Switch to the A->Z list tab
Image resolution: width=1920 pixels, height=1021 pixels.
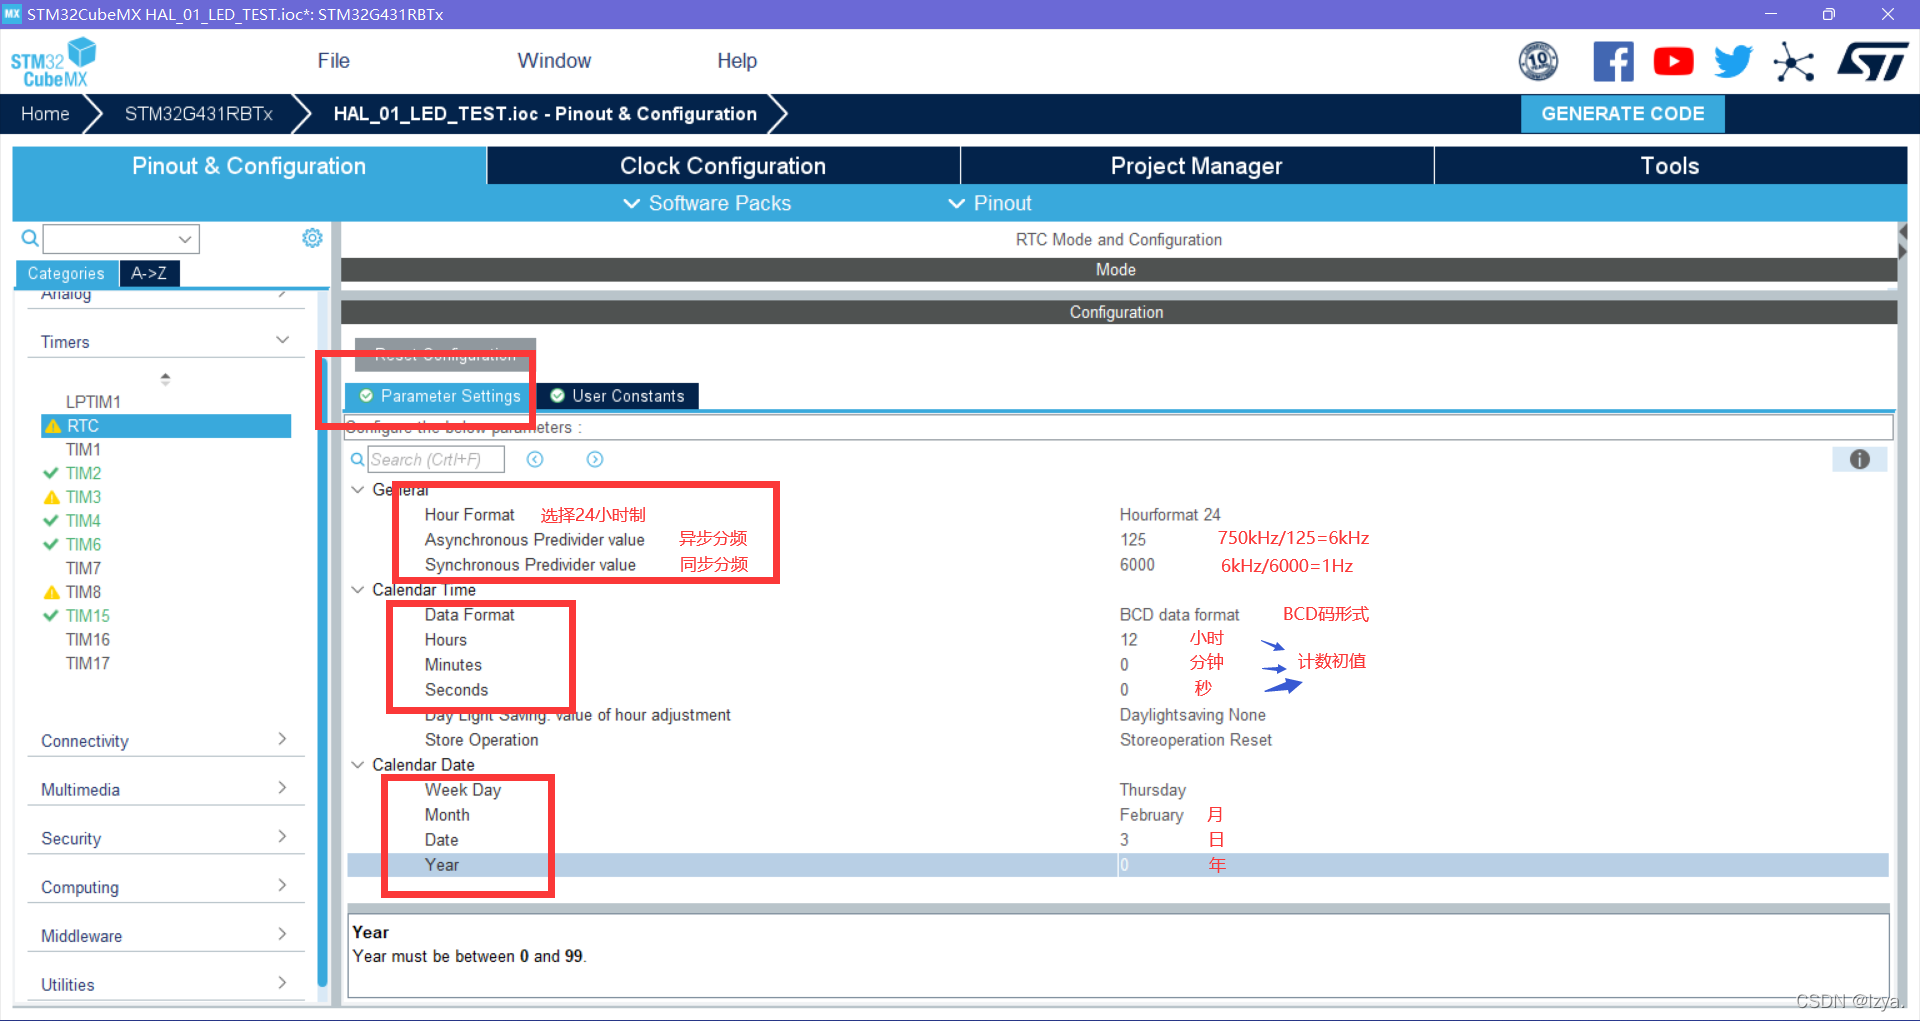pos(149,273)
